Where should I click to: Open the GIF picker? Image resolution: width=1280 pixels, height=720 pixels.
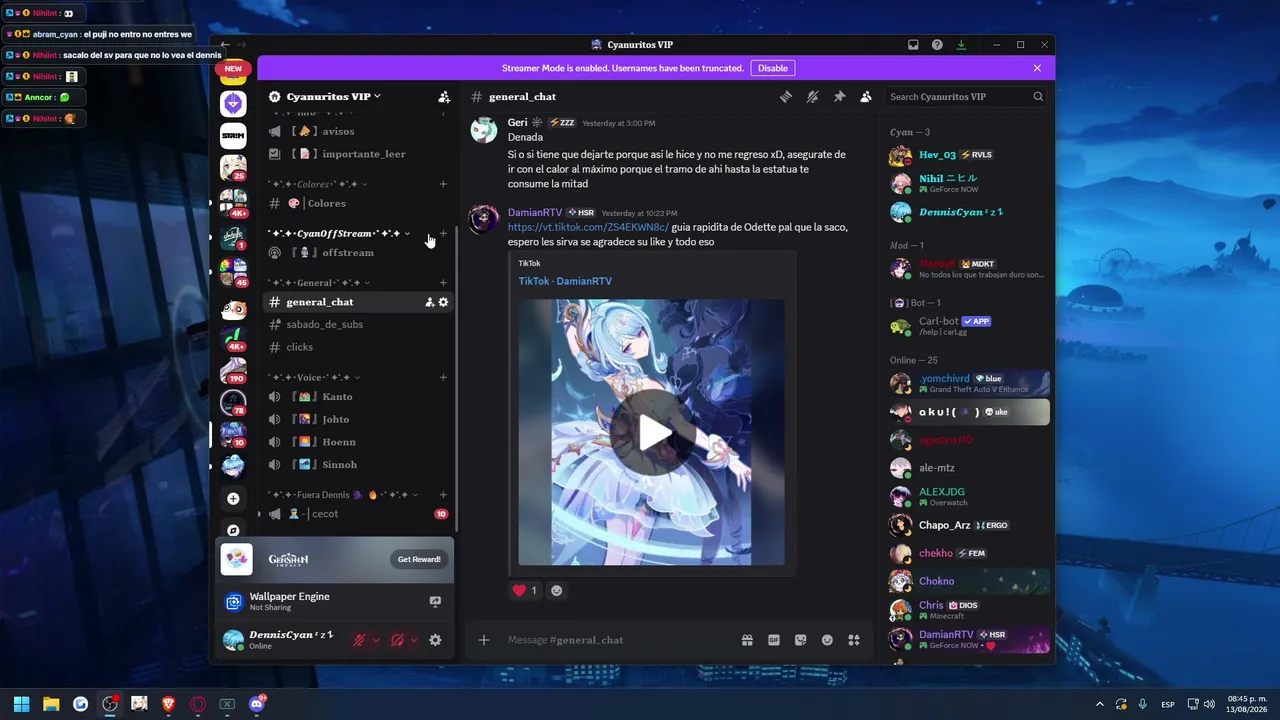click(774, 640)
